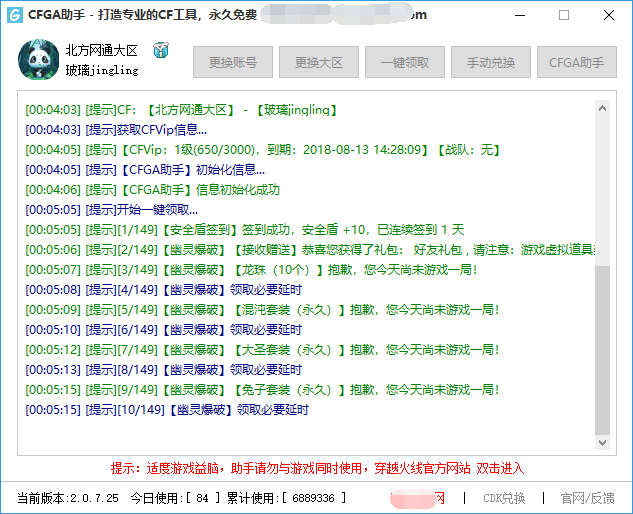Screen dimensions: 633x514
Task: Click the blurred link left of CDK兑换
Action: (x=418, y=498)
